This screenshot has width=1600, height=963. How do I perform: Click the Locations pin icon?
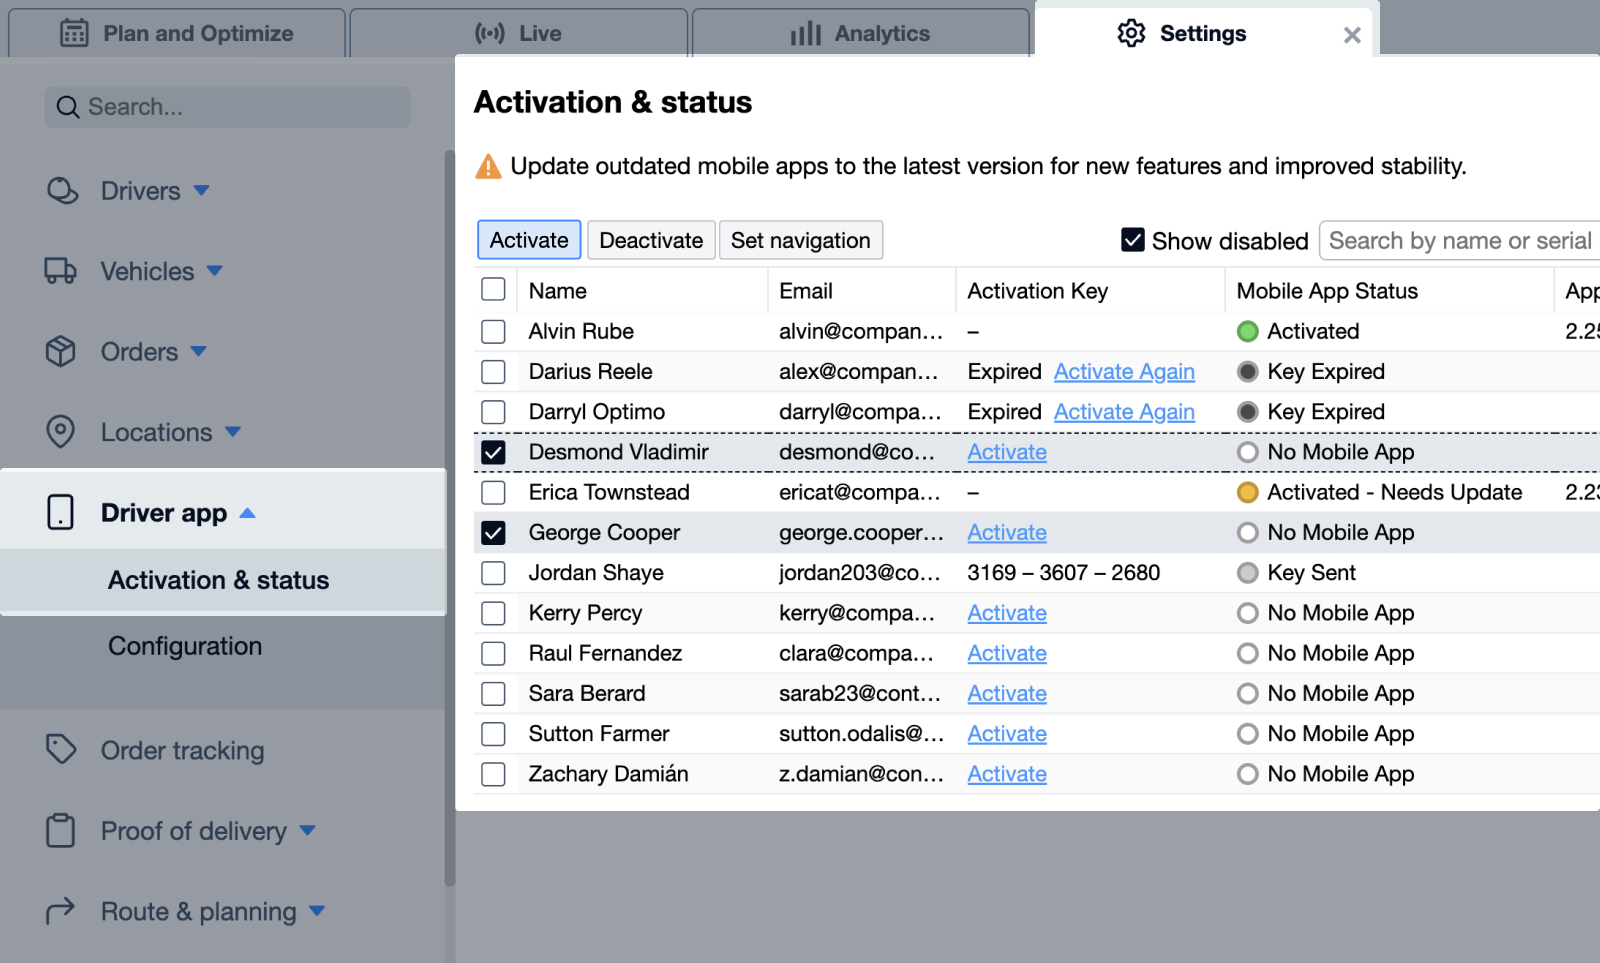point(61,432)
